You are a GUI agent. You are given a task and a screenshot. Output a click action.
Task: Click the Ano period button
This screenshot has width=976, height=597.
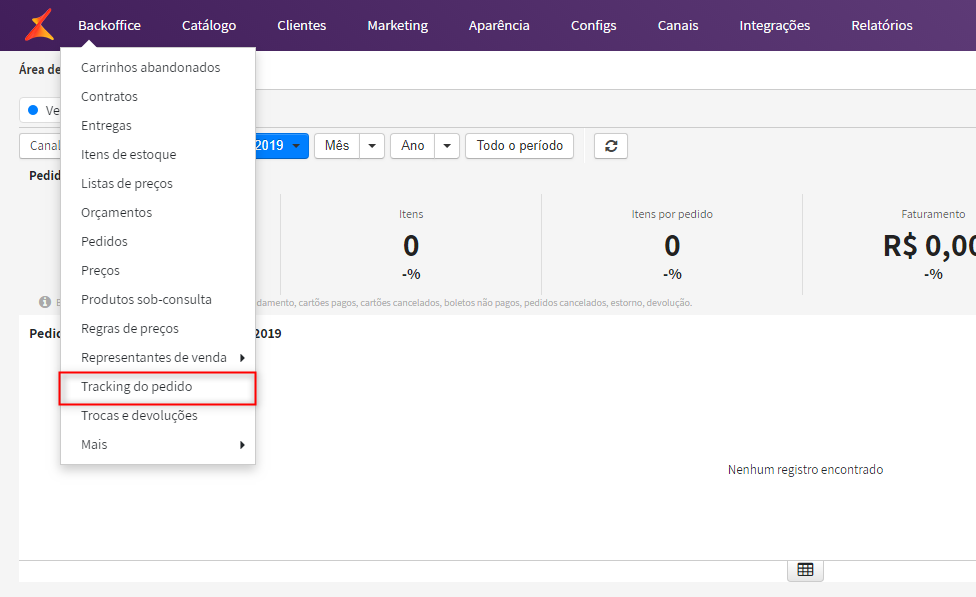coord(413,146)
